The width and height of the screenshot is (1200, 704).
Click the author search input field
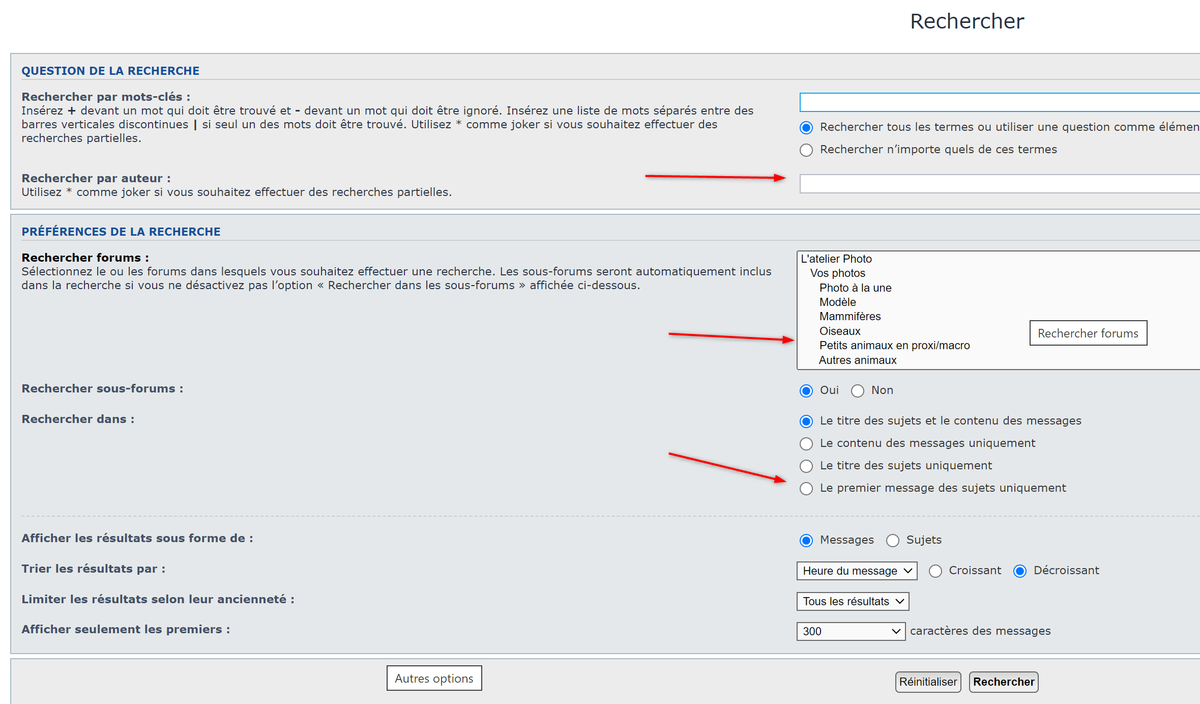1000,184
